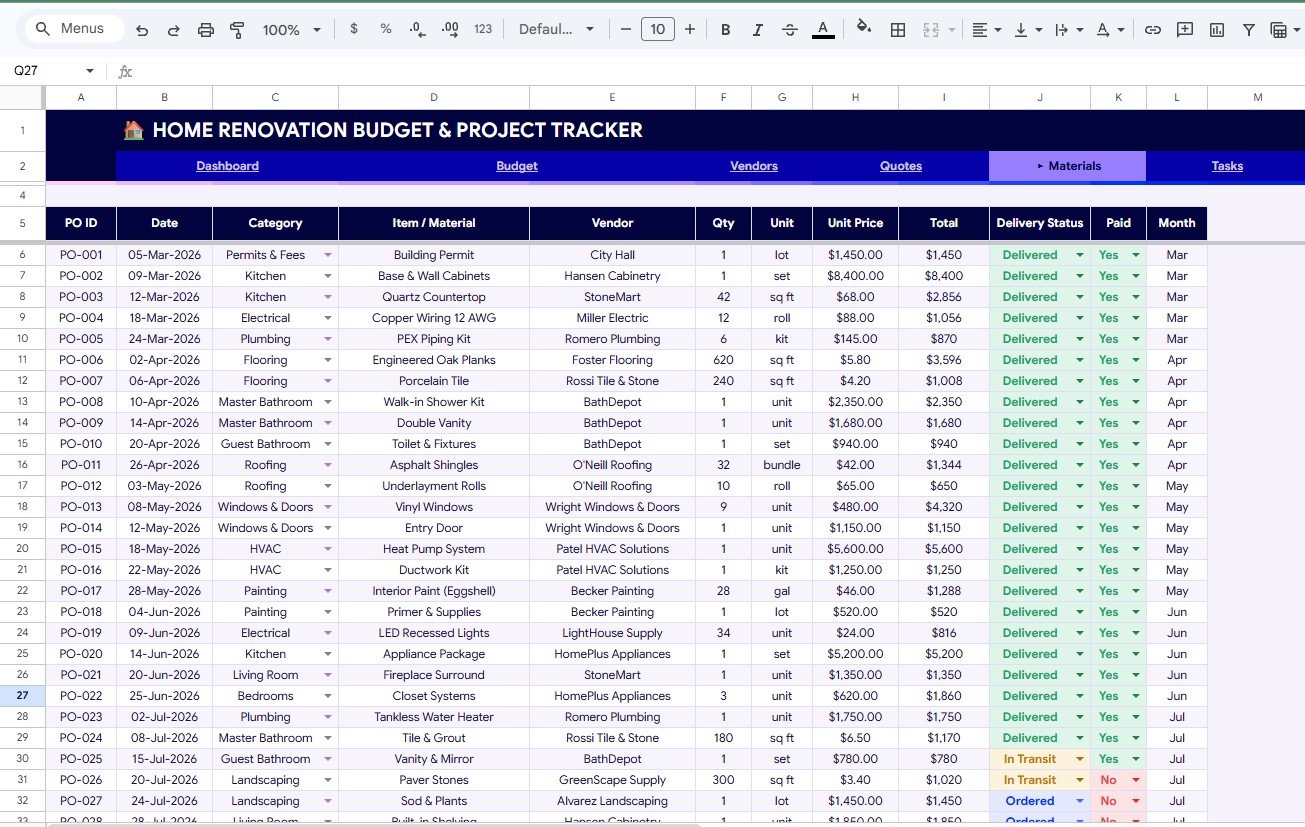The width and height of the screenshot is (1305, 827).
Task: Click the Undo arrow icon
Action: (x=142, y=30)
